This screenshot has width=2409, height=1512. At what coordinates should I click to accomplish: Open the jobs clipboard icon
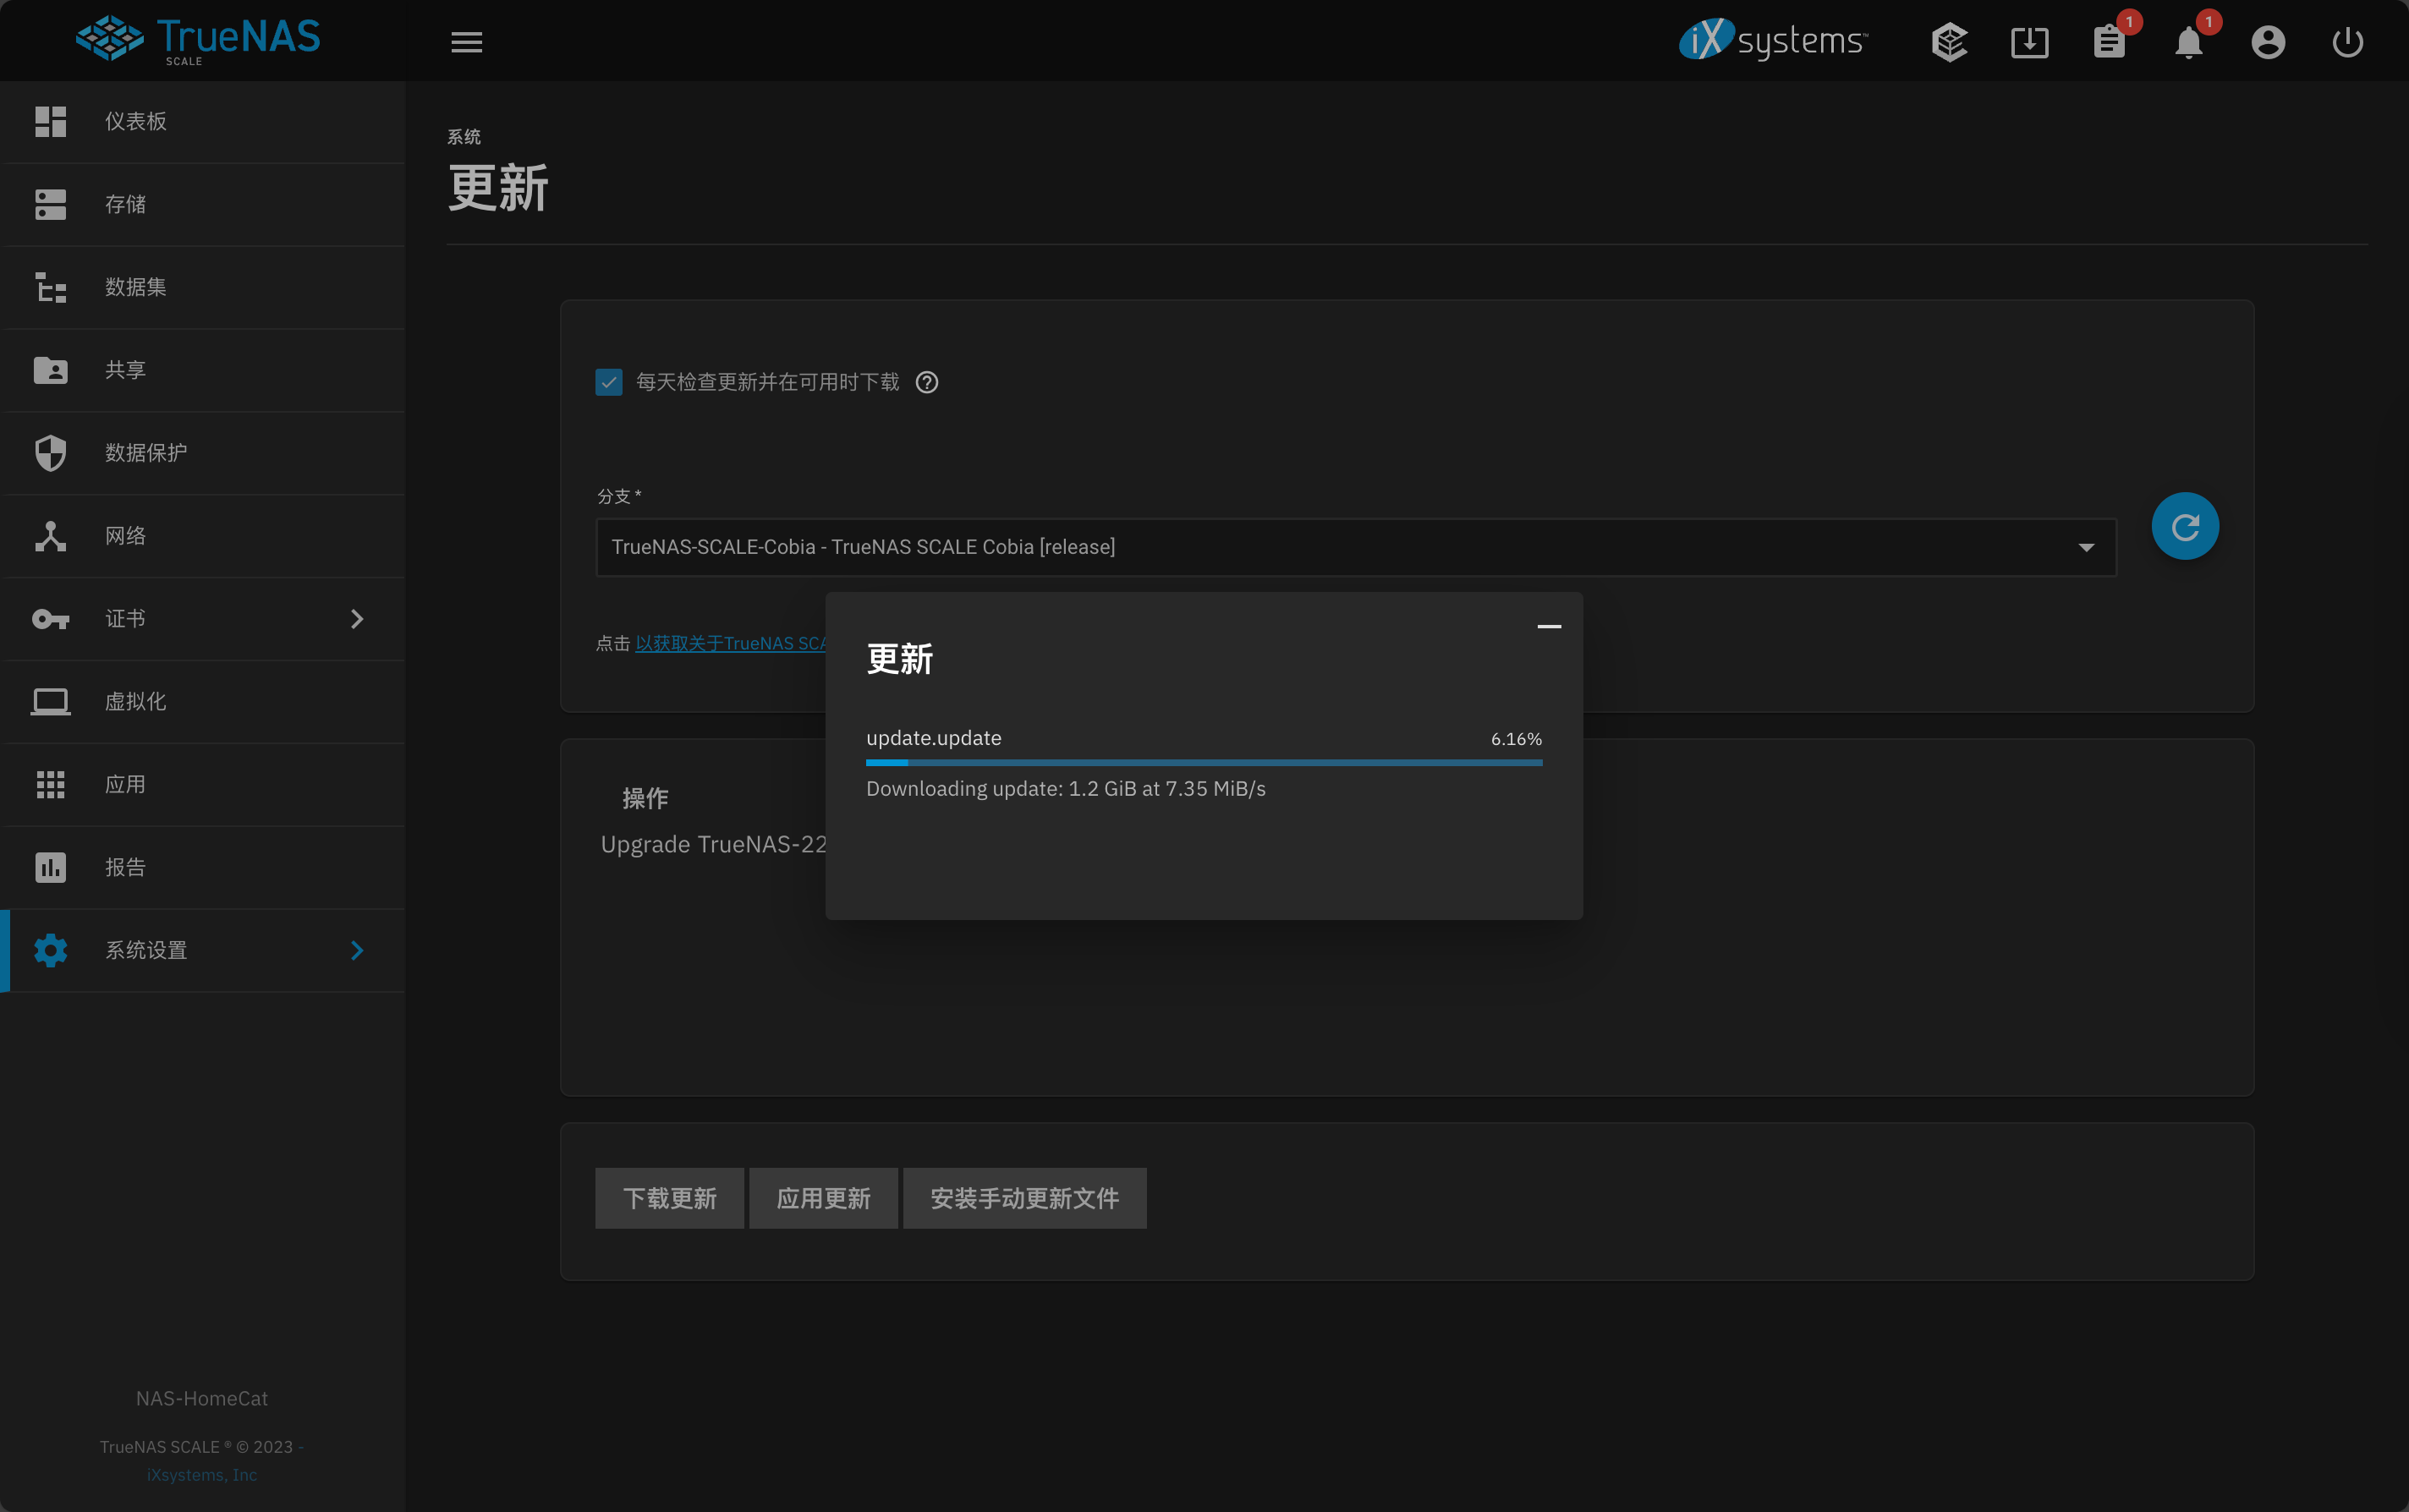click(2109, 42)
